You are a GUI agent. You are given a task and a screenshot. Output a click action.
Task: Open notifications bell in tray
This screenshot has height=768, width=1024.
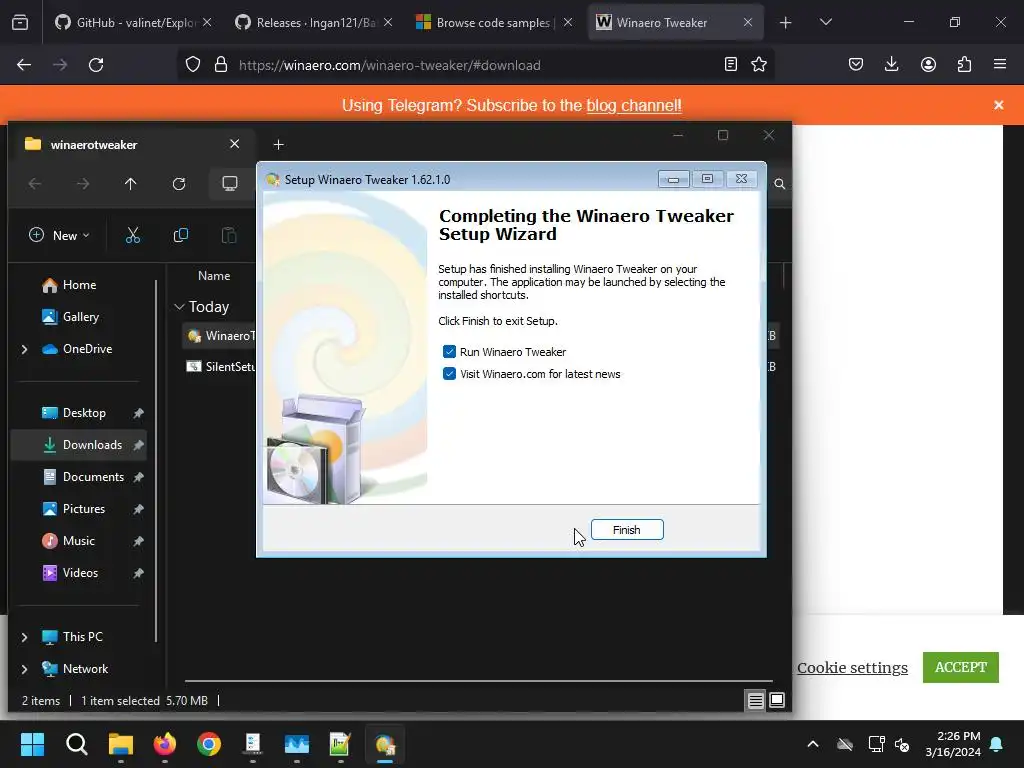point(997,744)
